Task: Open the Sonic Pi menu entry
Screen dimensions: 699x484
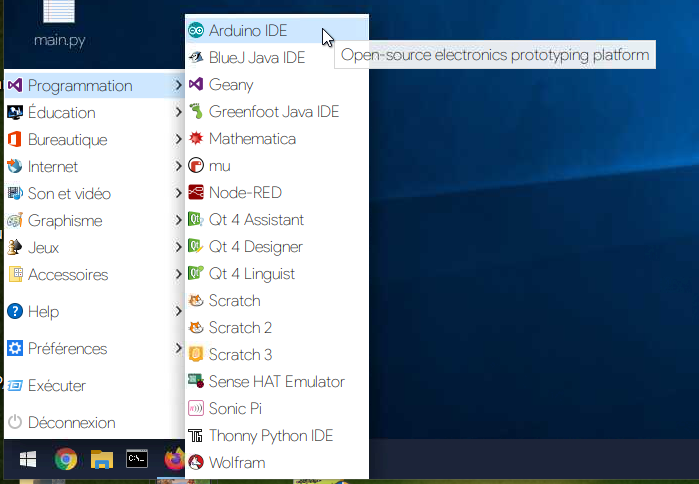Action: tap(277, 408)
